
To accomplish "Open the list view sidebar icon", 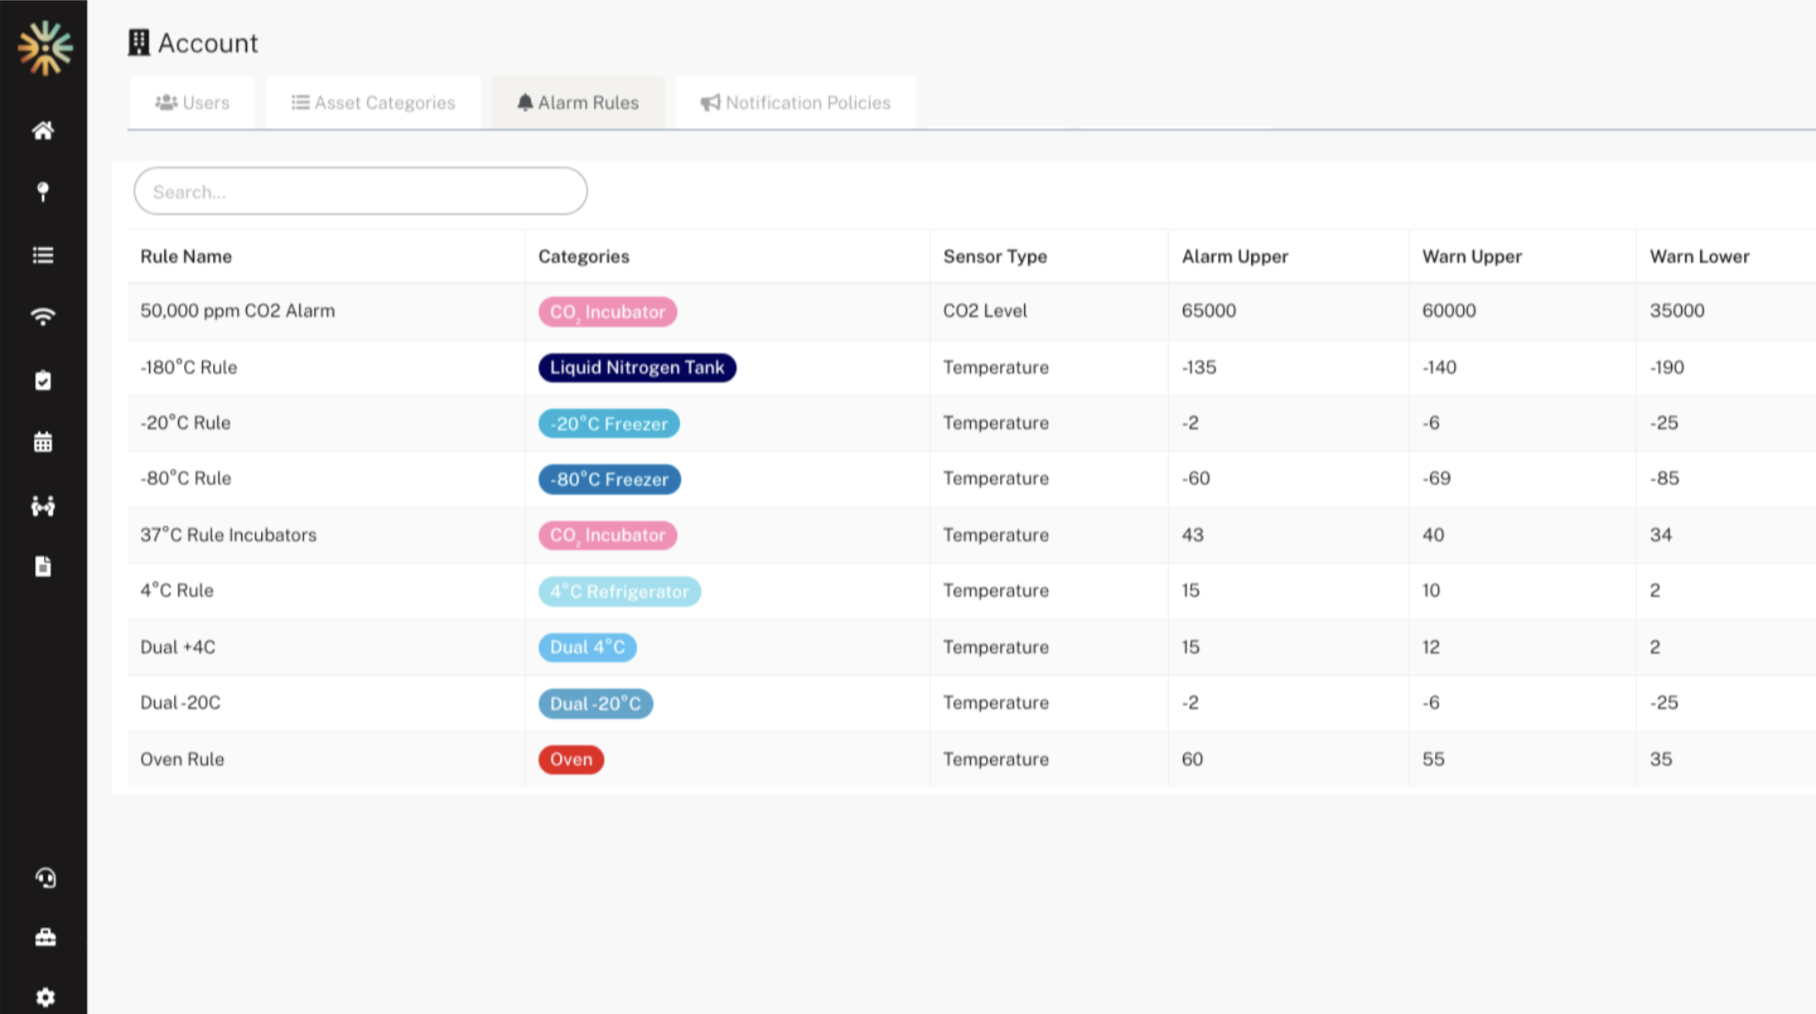I will point(43,255).
